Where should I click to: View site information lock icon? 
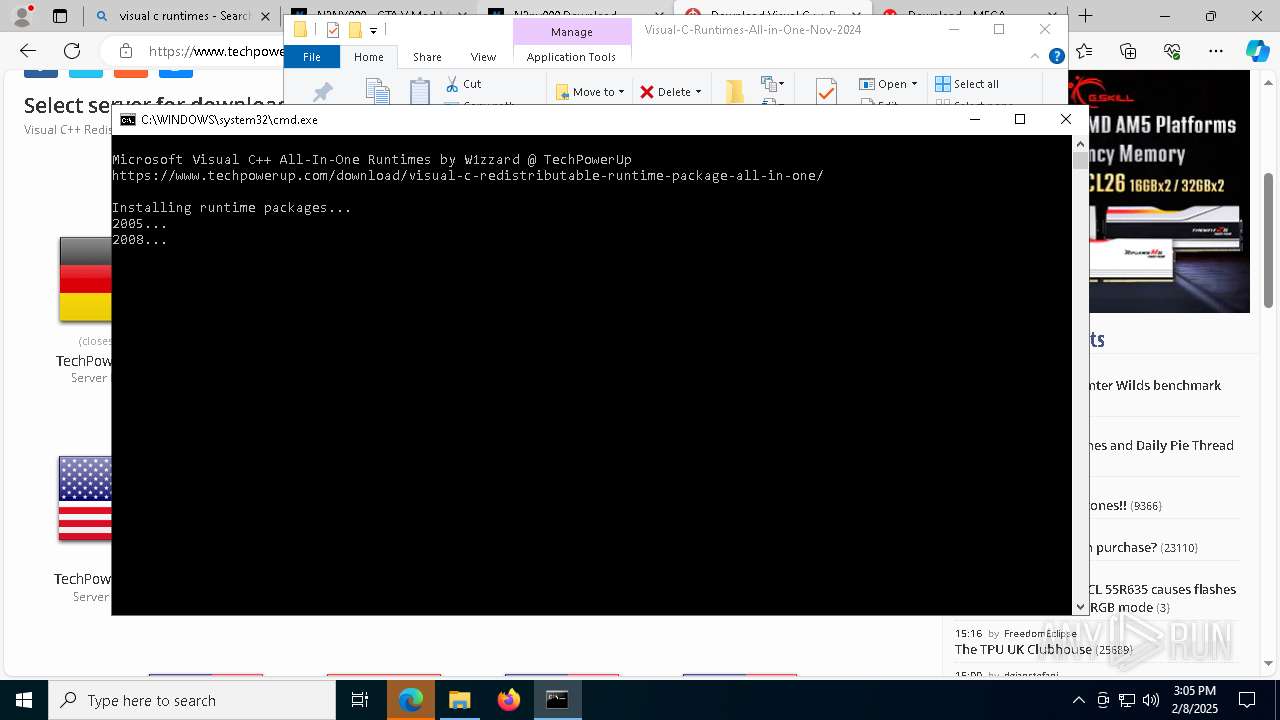coord(126,51)
